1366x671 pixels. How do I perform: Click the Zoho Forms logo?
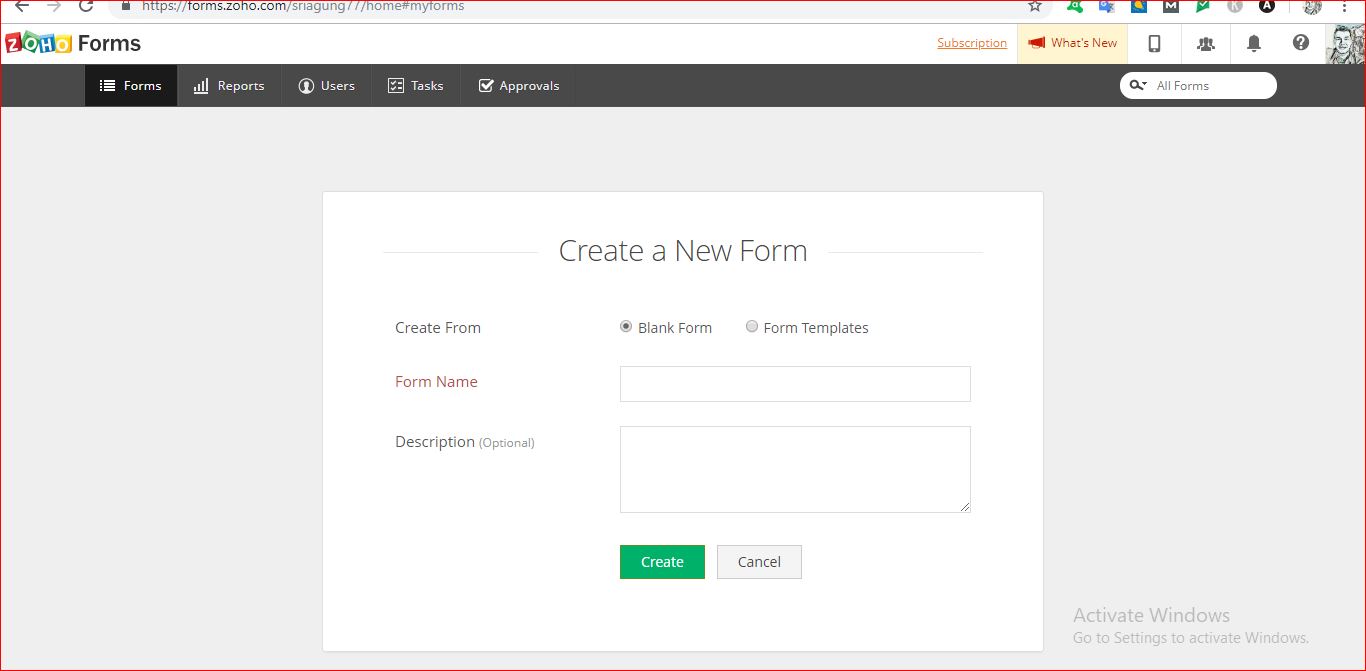tap(73, 44)
